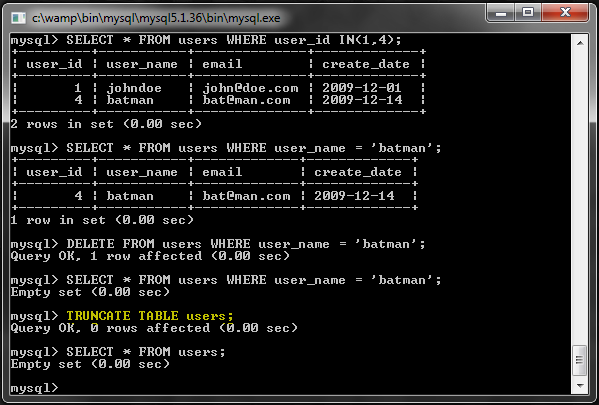Screen dimensions: 599x405
Task: Click the scrollbar down arrow
Action: pos(580,385)
